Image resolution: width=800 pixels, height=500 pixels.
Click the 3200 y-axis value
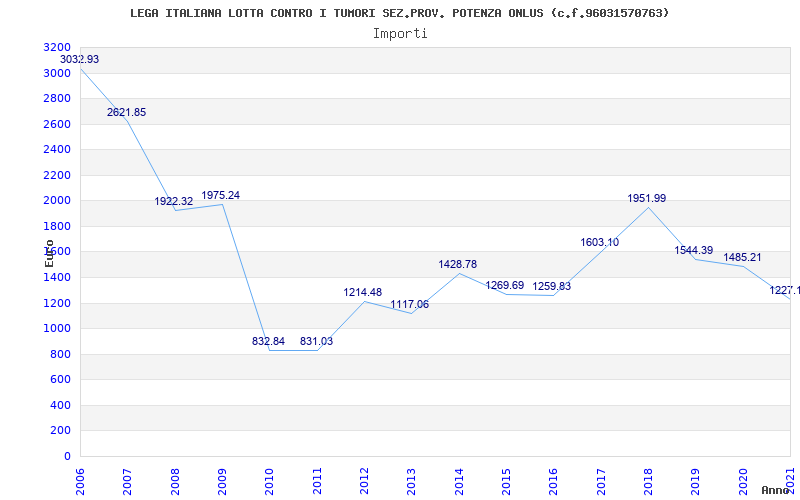[x=57, y=48]
